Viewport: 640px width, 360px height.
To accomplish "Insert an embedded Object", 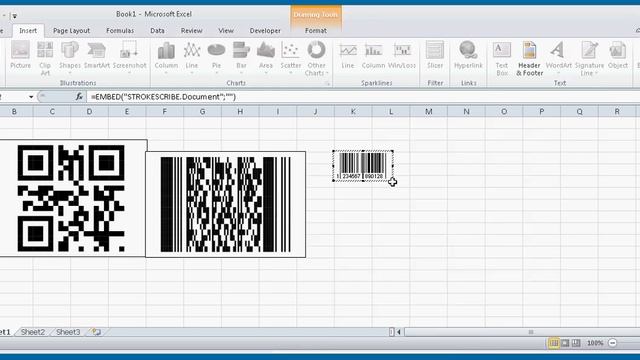I will 618,55.
